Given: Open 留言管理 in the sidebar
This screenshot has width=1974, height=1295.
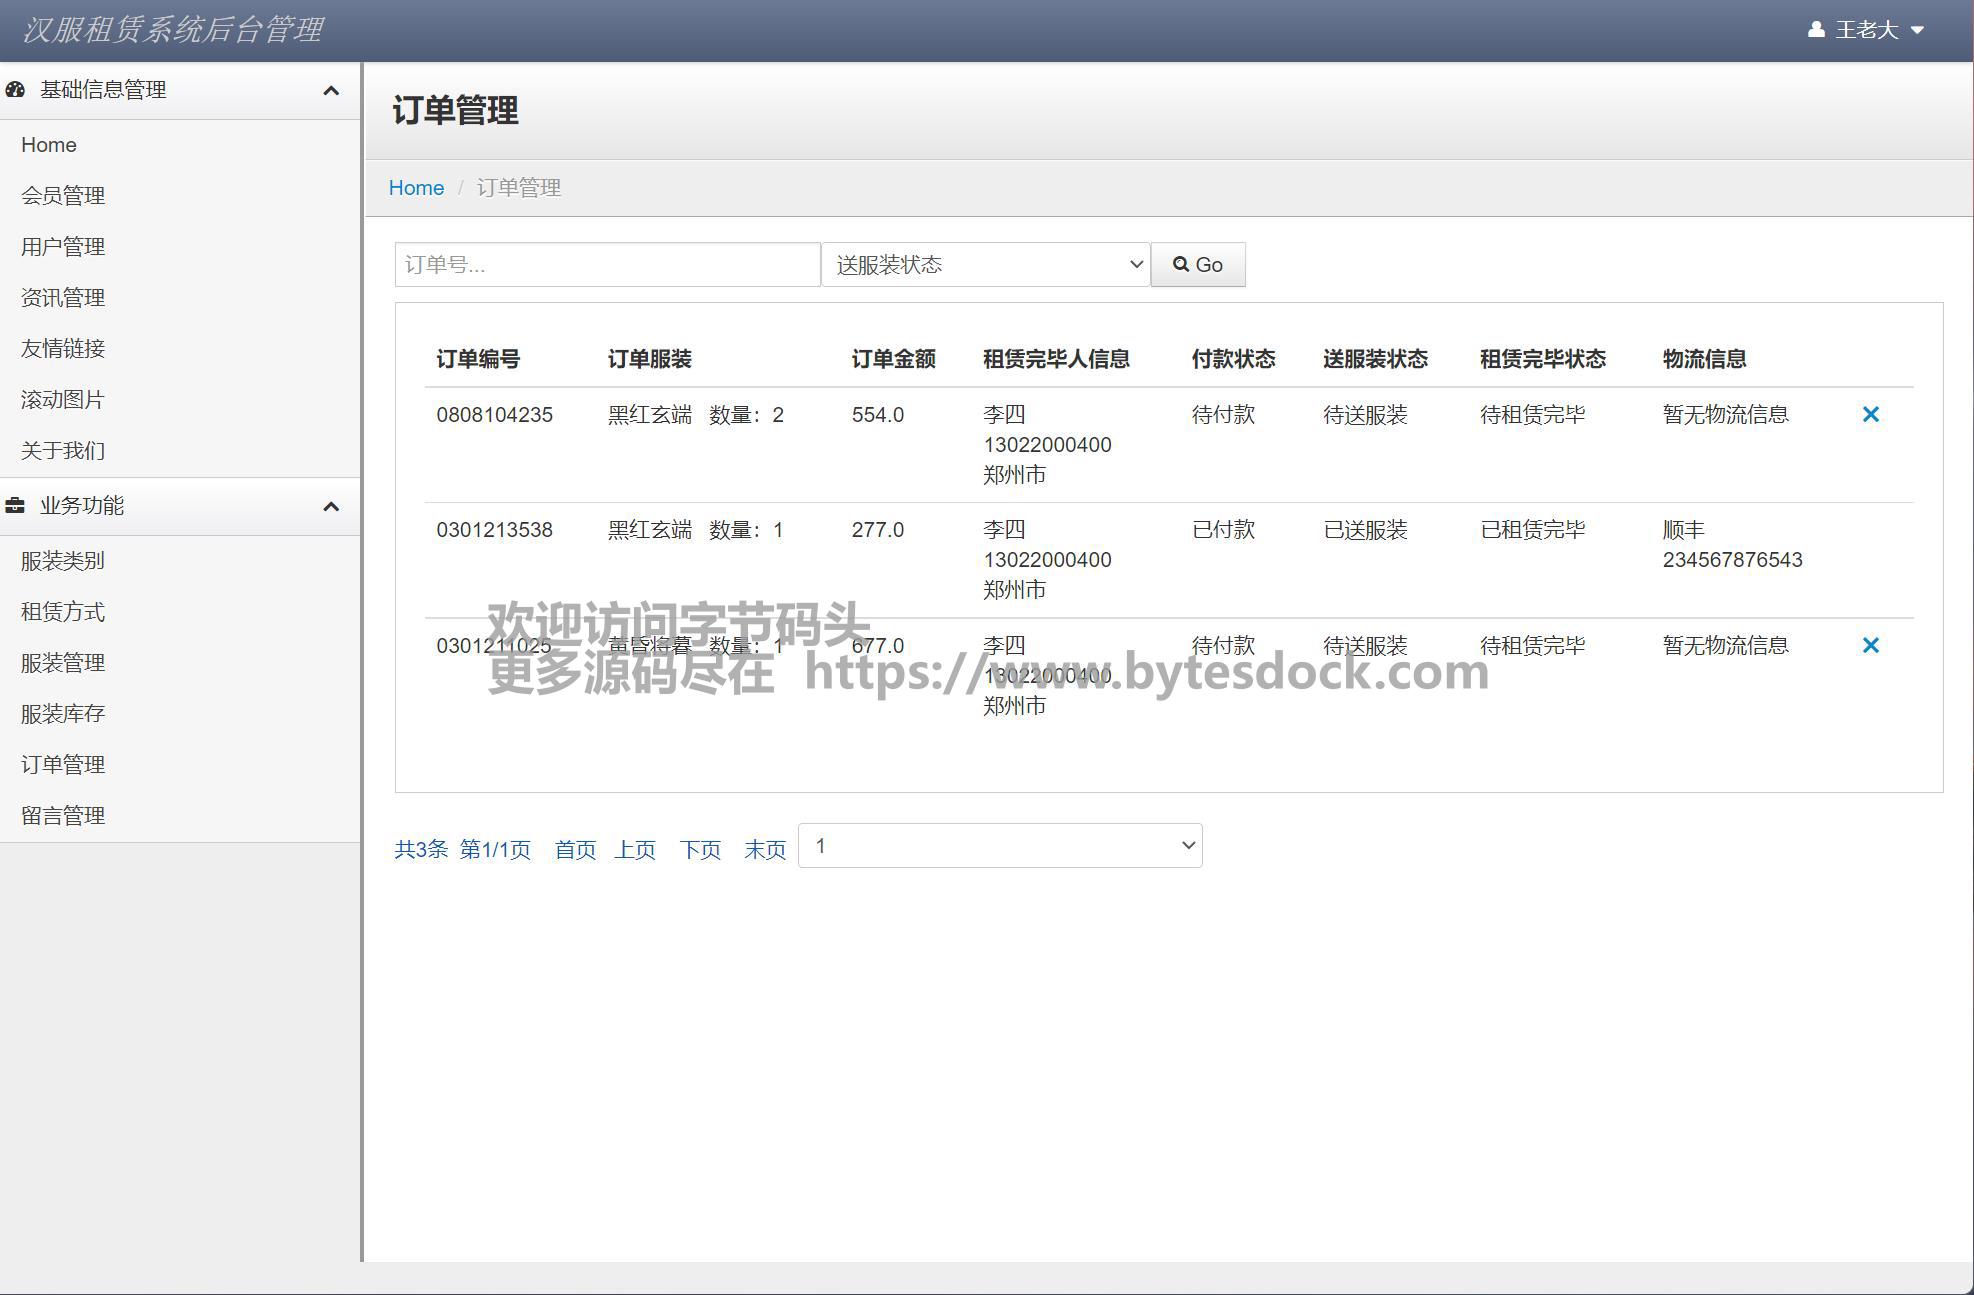Looking at the screenshot, I should coord(63,816).
